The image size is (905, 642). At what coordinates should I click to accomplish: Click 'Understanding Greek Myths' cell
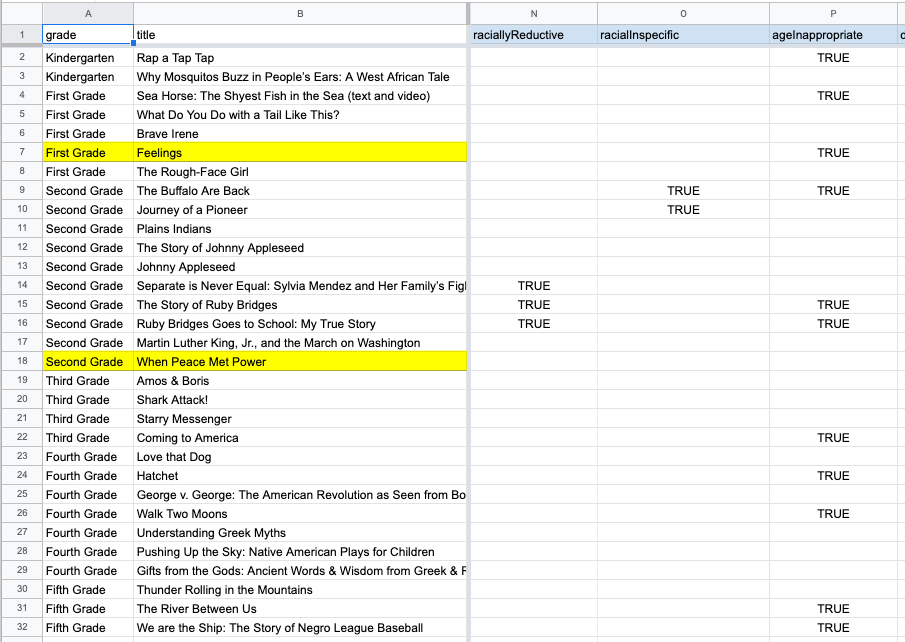tap(300, 533)
